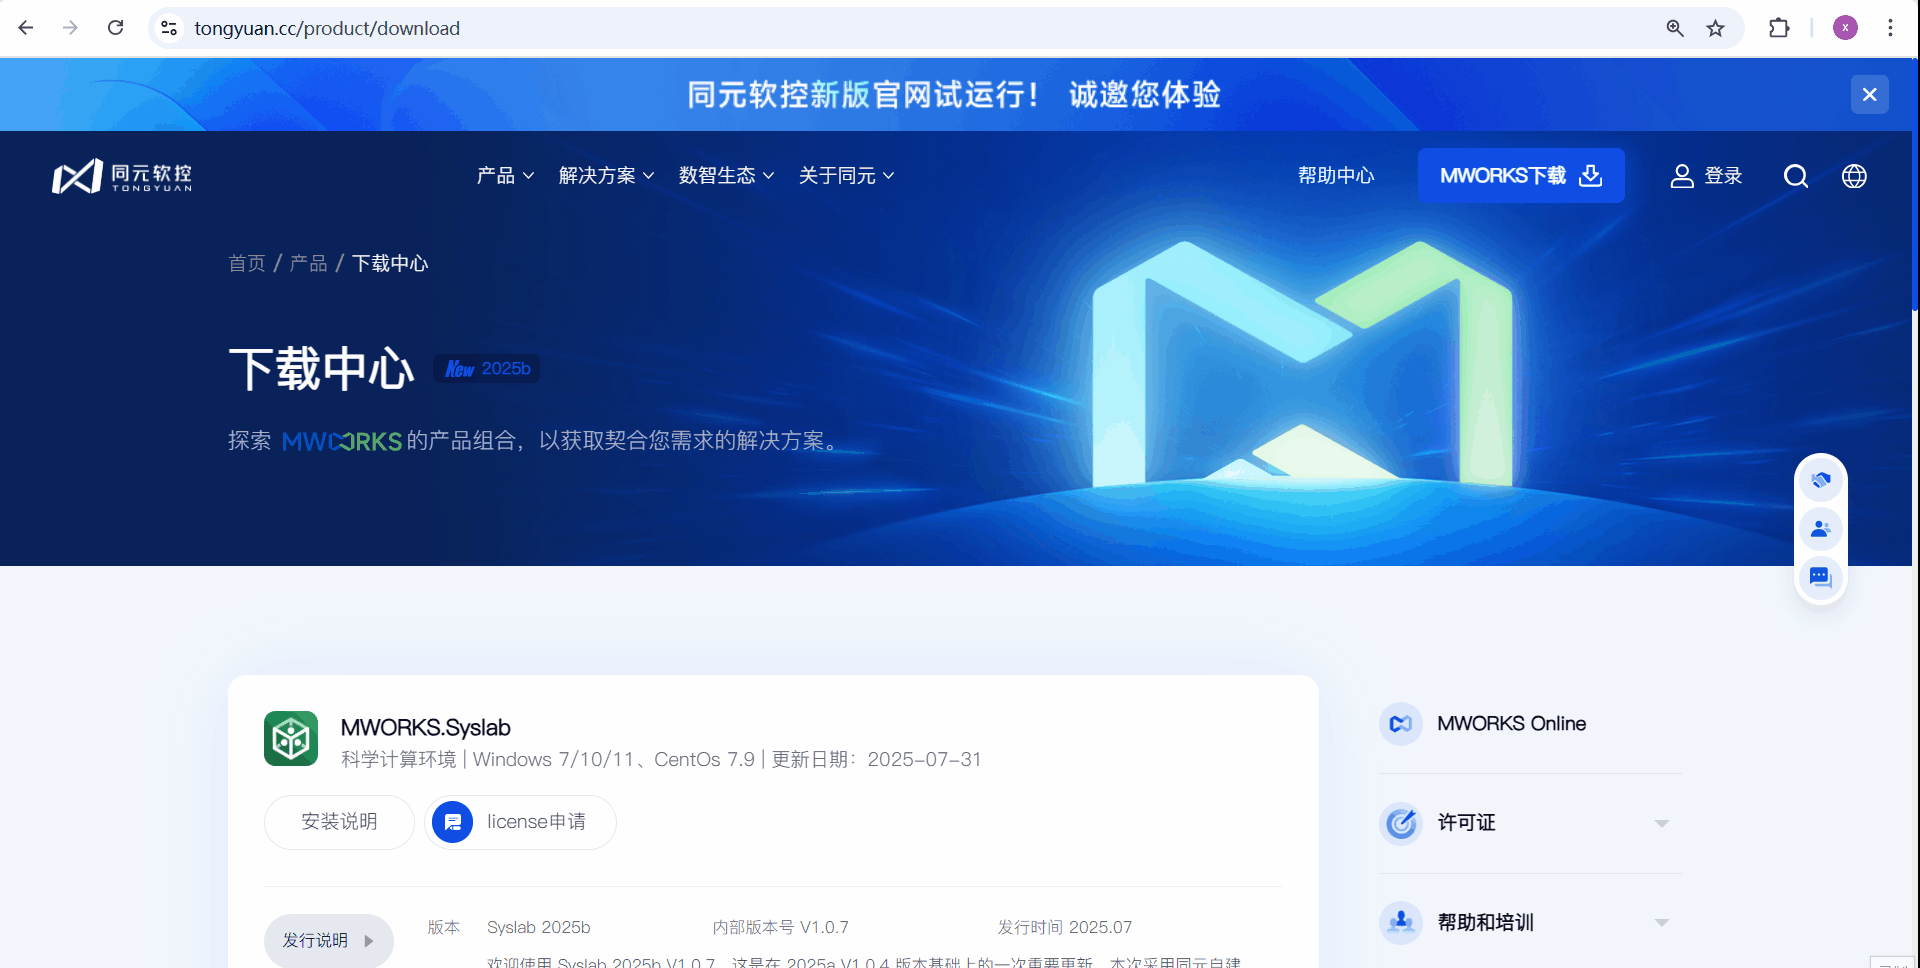The height and width of the screenshot is (968, 1920).
Task: Click the top floating sidebar handshake icon
Action: [x=1820, y=481]
